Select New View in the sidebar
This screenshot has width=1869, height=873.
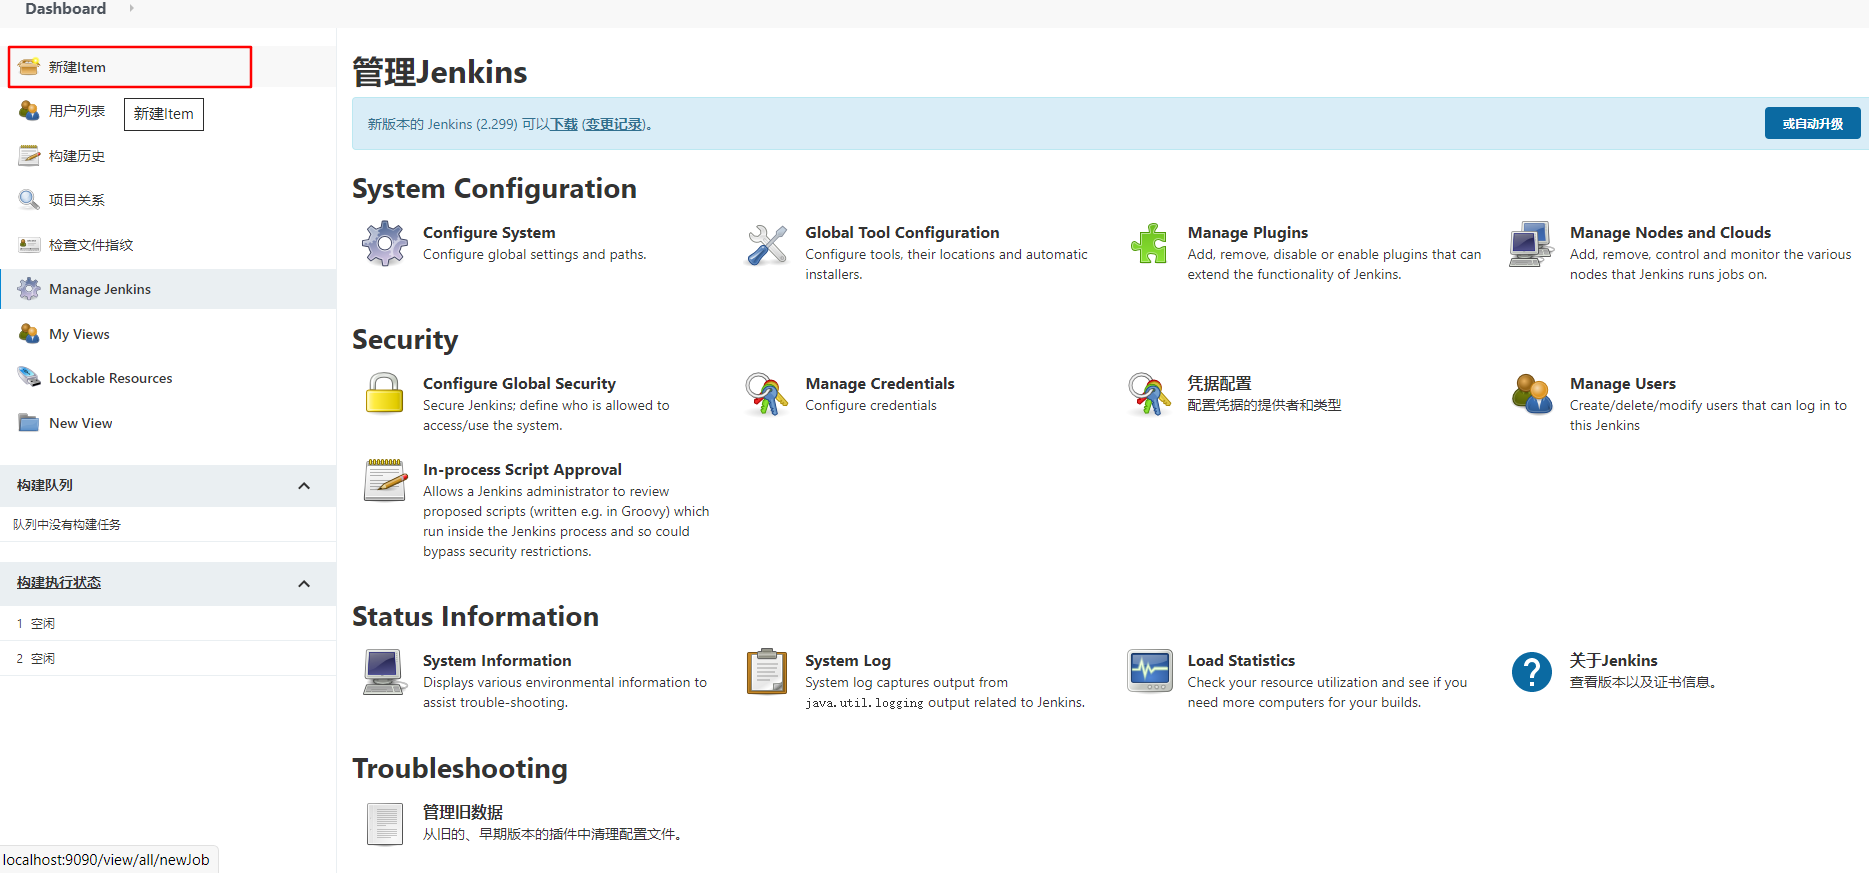coord(81,423)
